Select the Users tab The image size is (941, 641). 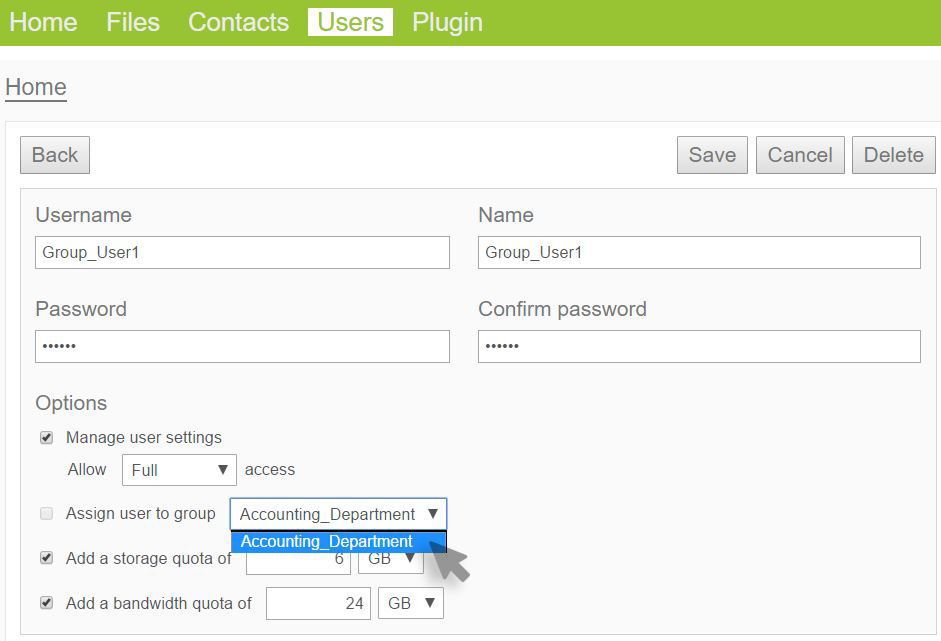350,22
